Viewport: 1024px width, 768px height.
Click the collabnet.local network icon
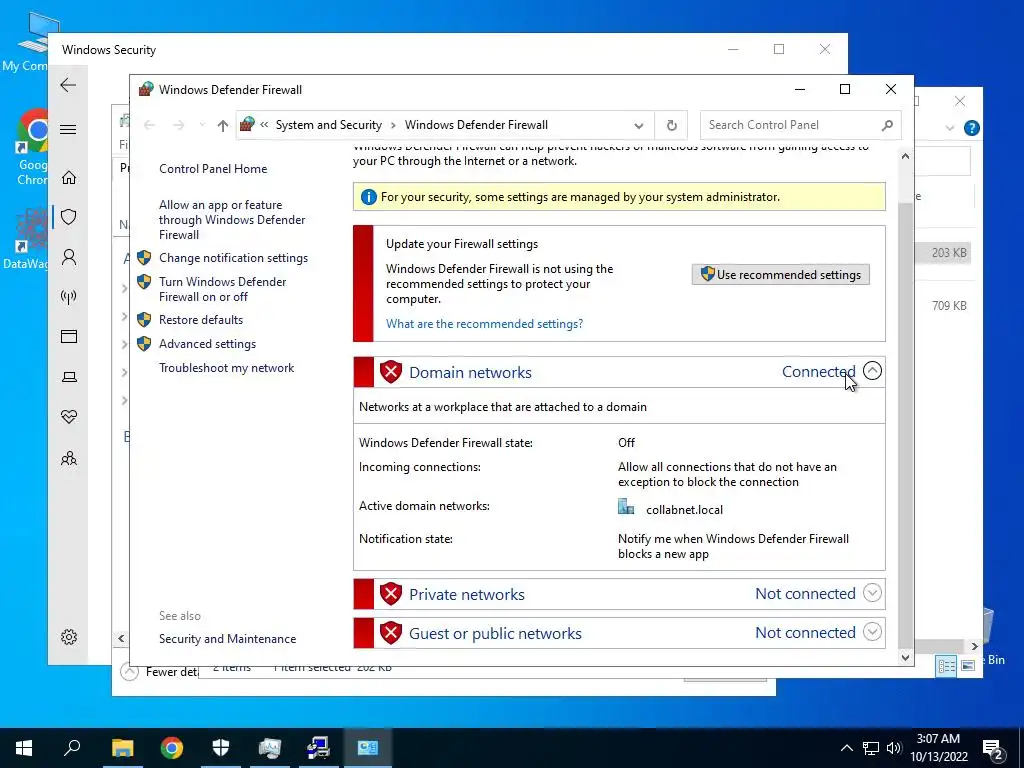626,507
